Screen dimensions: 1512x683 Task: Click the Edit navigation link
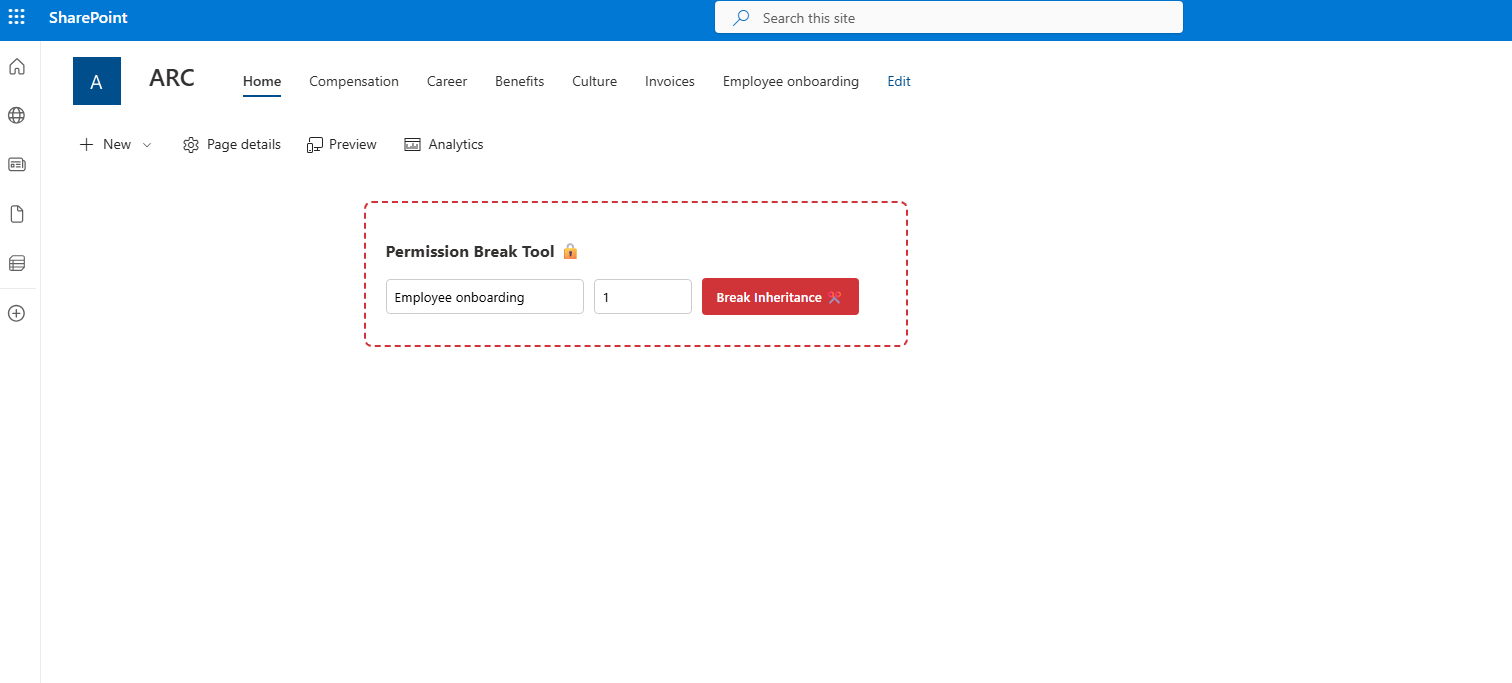point(899,82)
